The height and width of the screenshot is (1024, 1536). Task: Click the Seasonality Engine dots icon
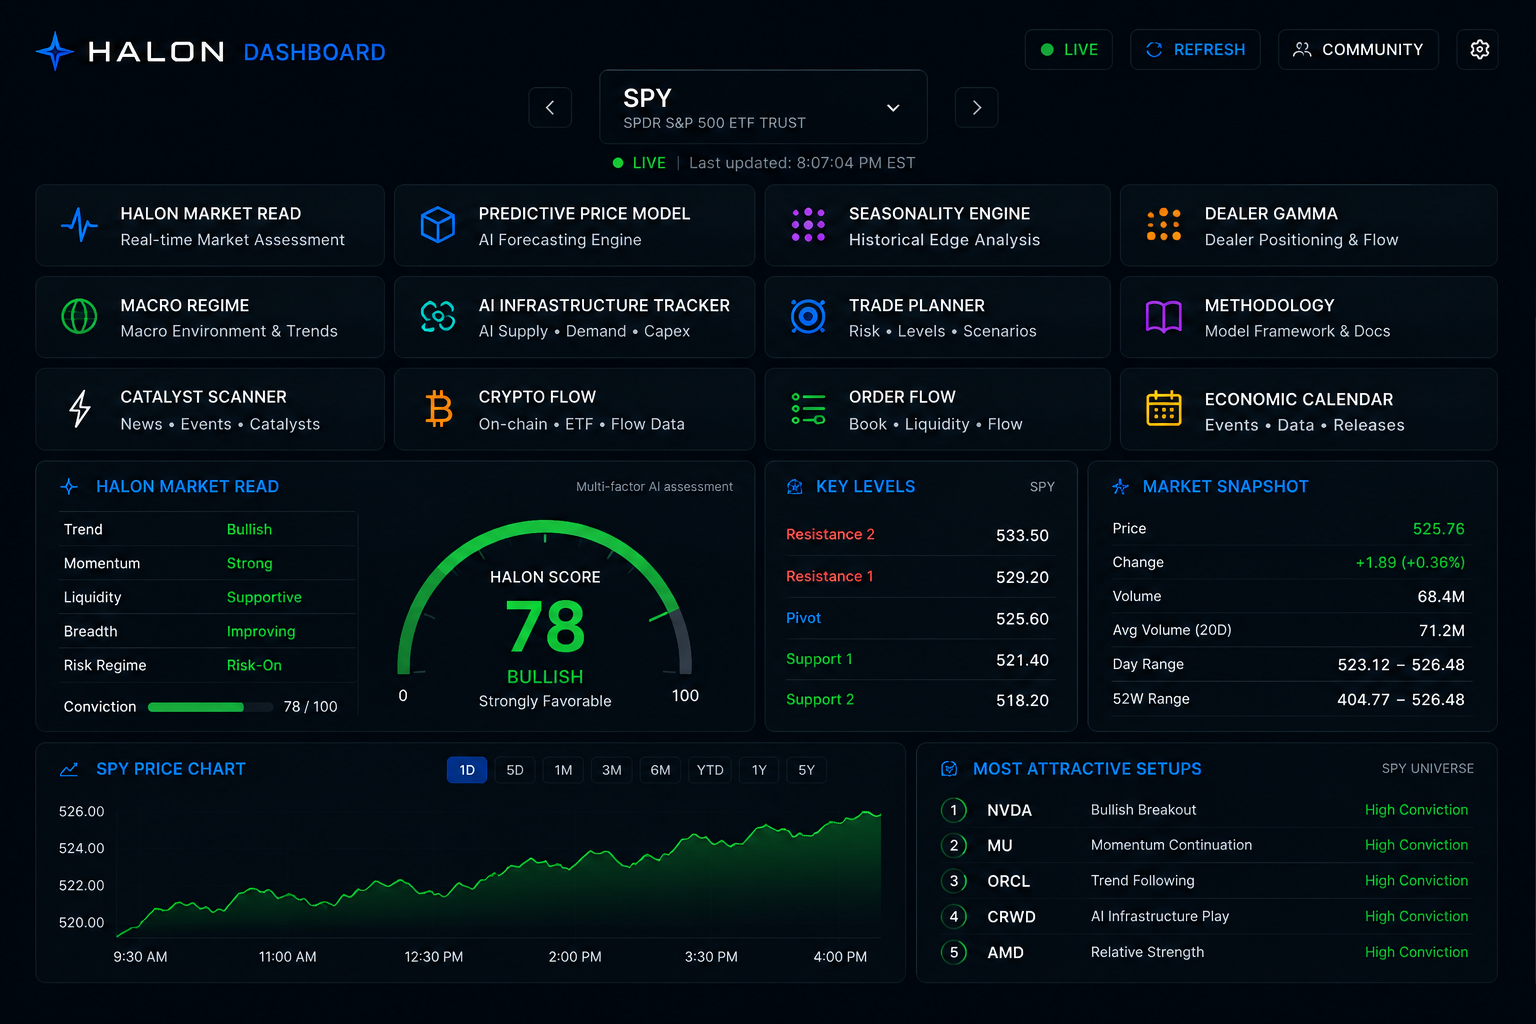[x=808, y=225]
